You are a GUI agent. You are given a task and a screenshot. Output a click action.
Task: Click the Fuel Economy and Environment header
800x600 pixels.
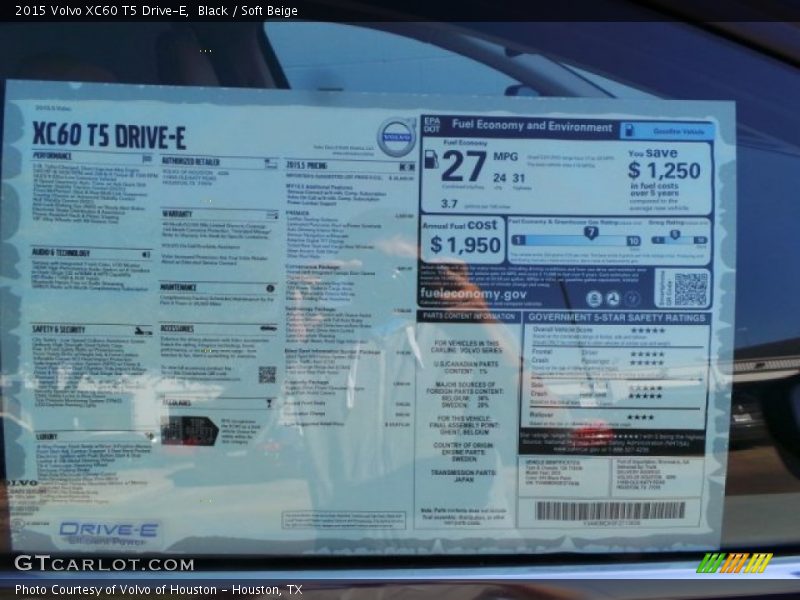pyautogui.click(x=532, y=126)
